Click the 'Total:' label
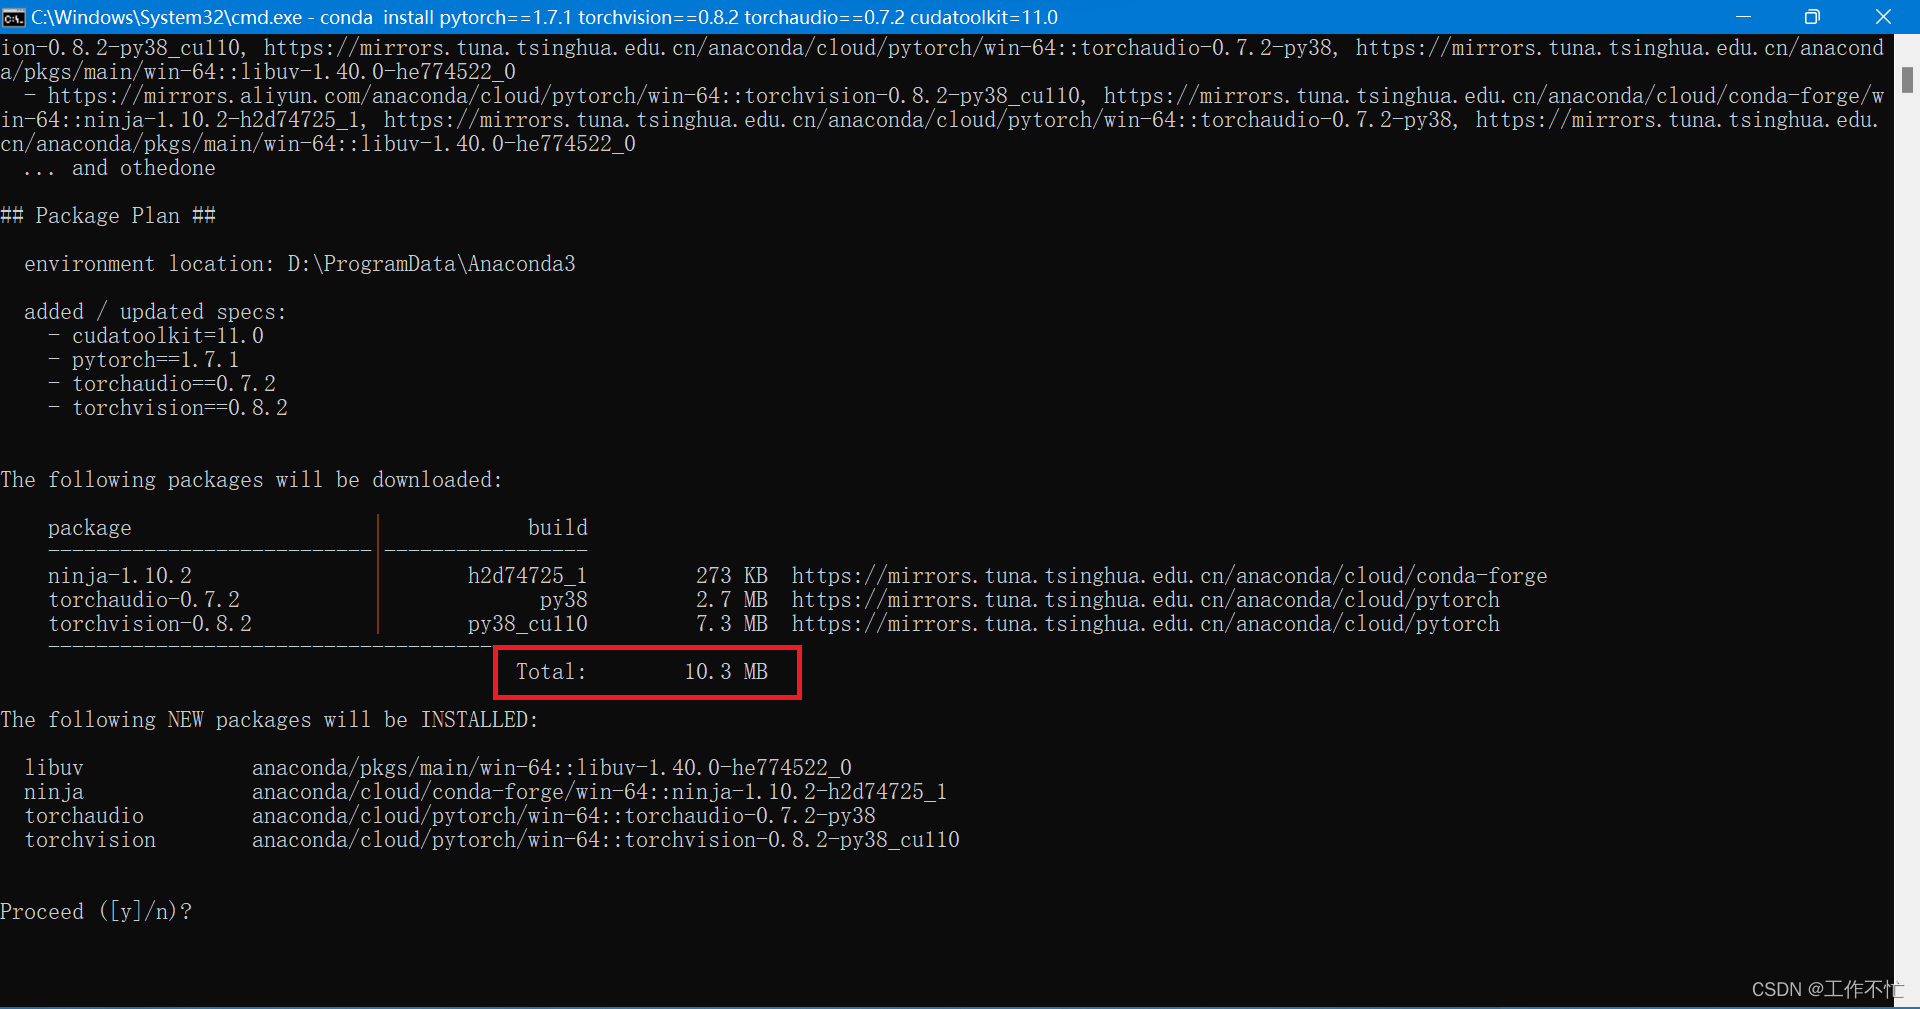The width and height of the screenshot is (1920, 1009). (551, 672)
